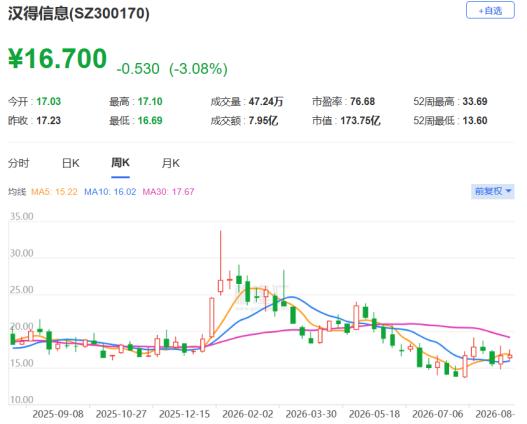527x424 pixels.
Task: Switch to the 分时 chart tab
Action: pyautogui.click(x=19, y=163)
